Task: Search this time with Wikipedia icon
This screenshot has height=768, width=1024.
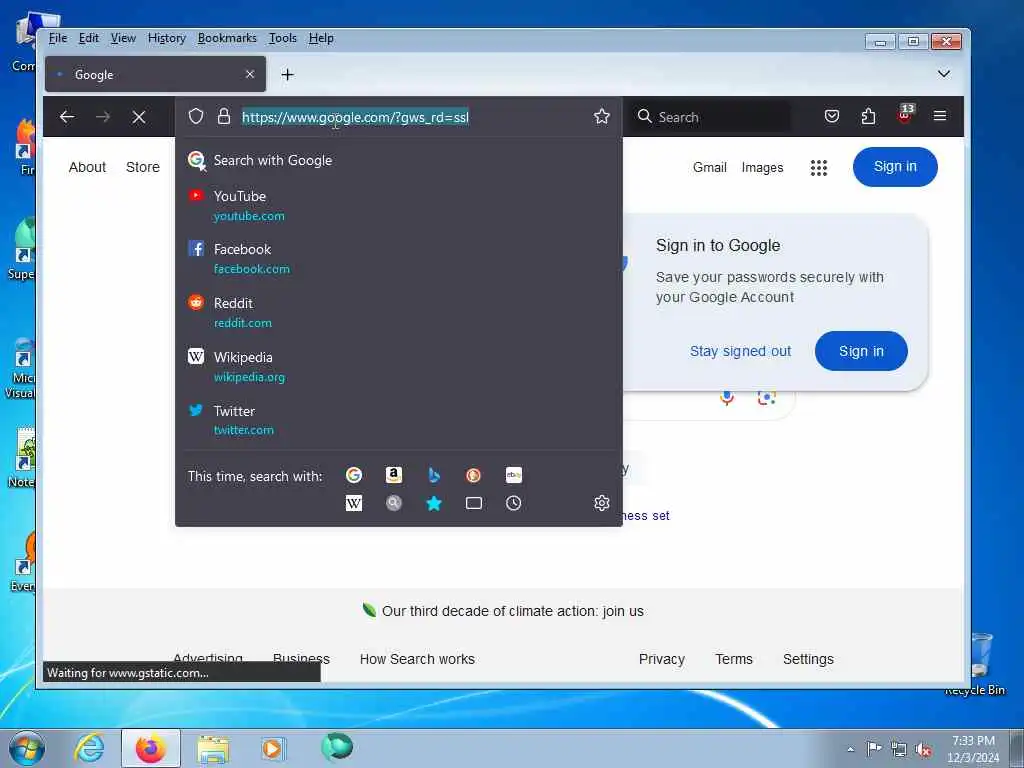Action: pyautogui.click(x=354, y=503)
